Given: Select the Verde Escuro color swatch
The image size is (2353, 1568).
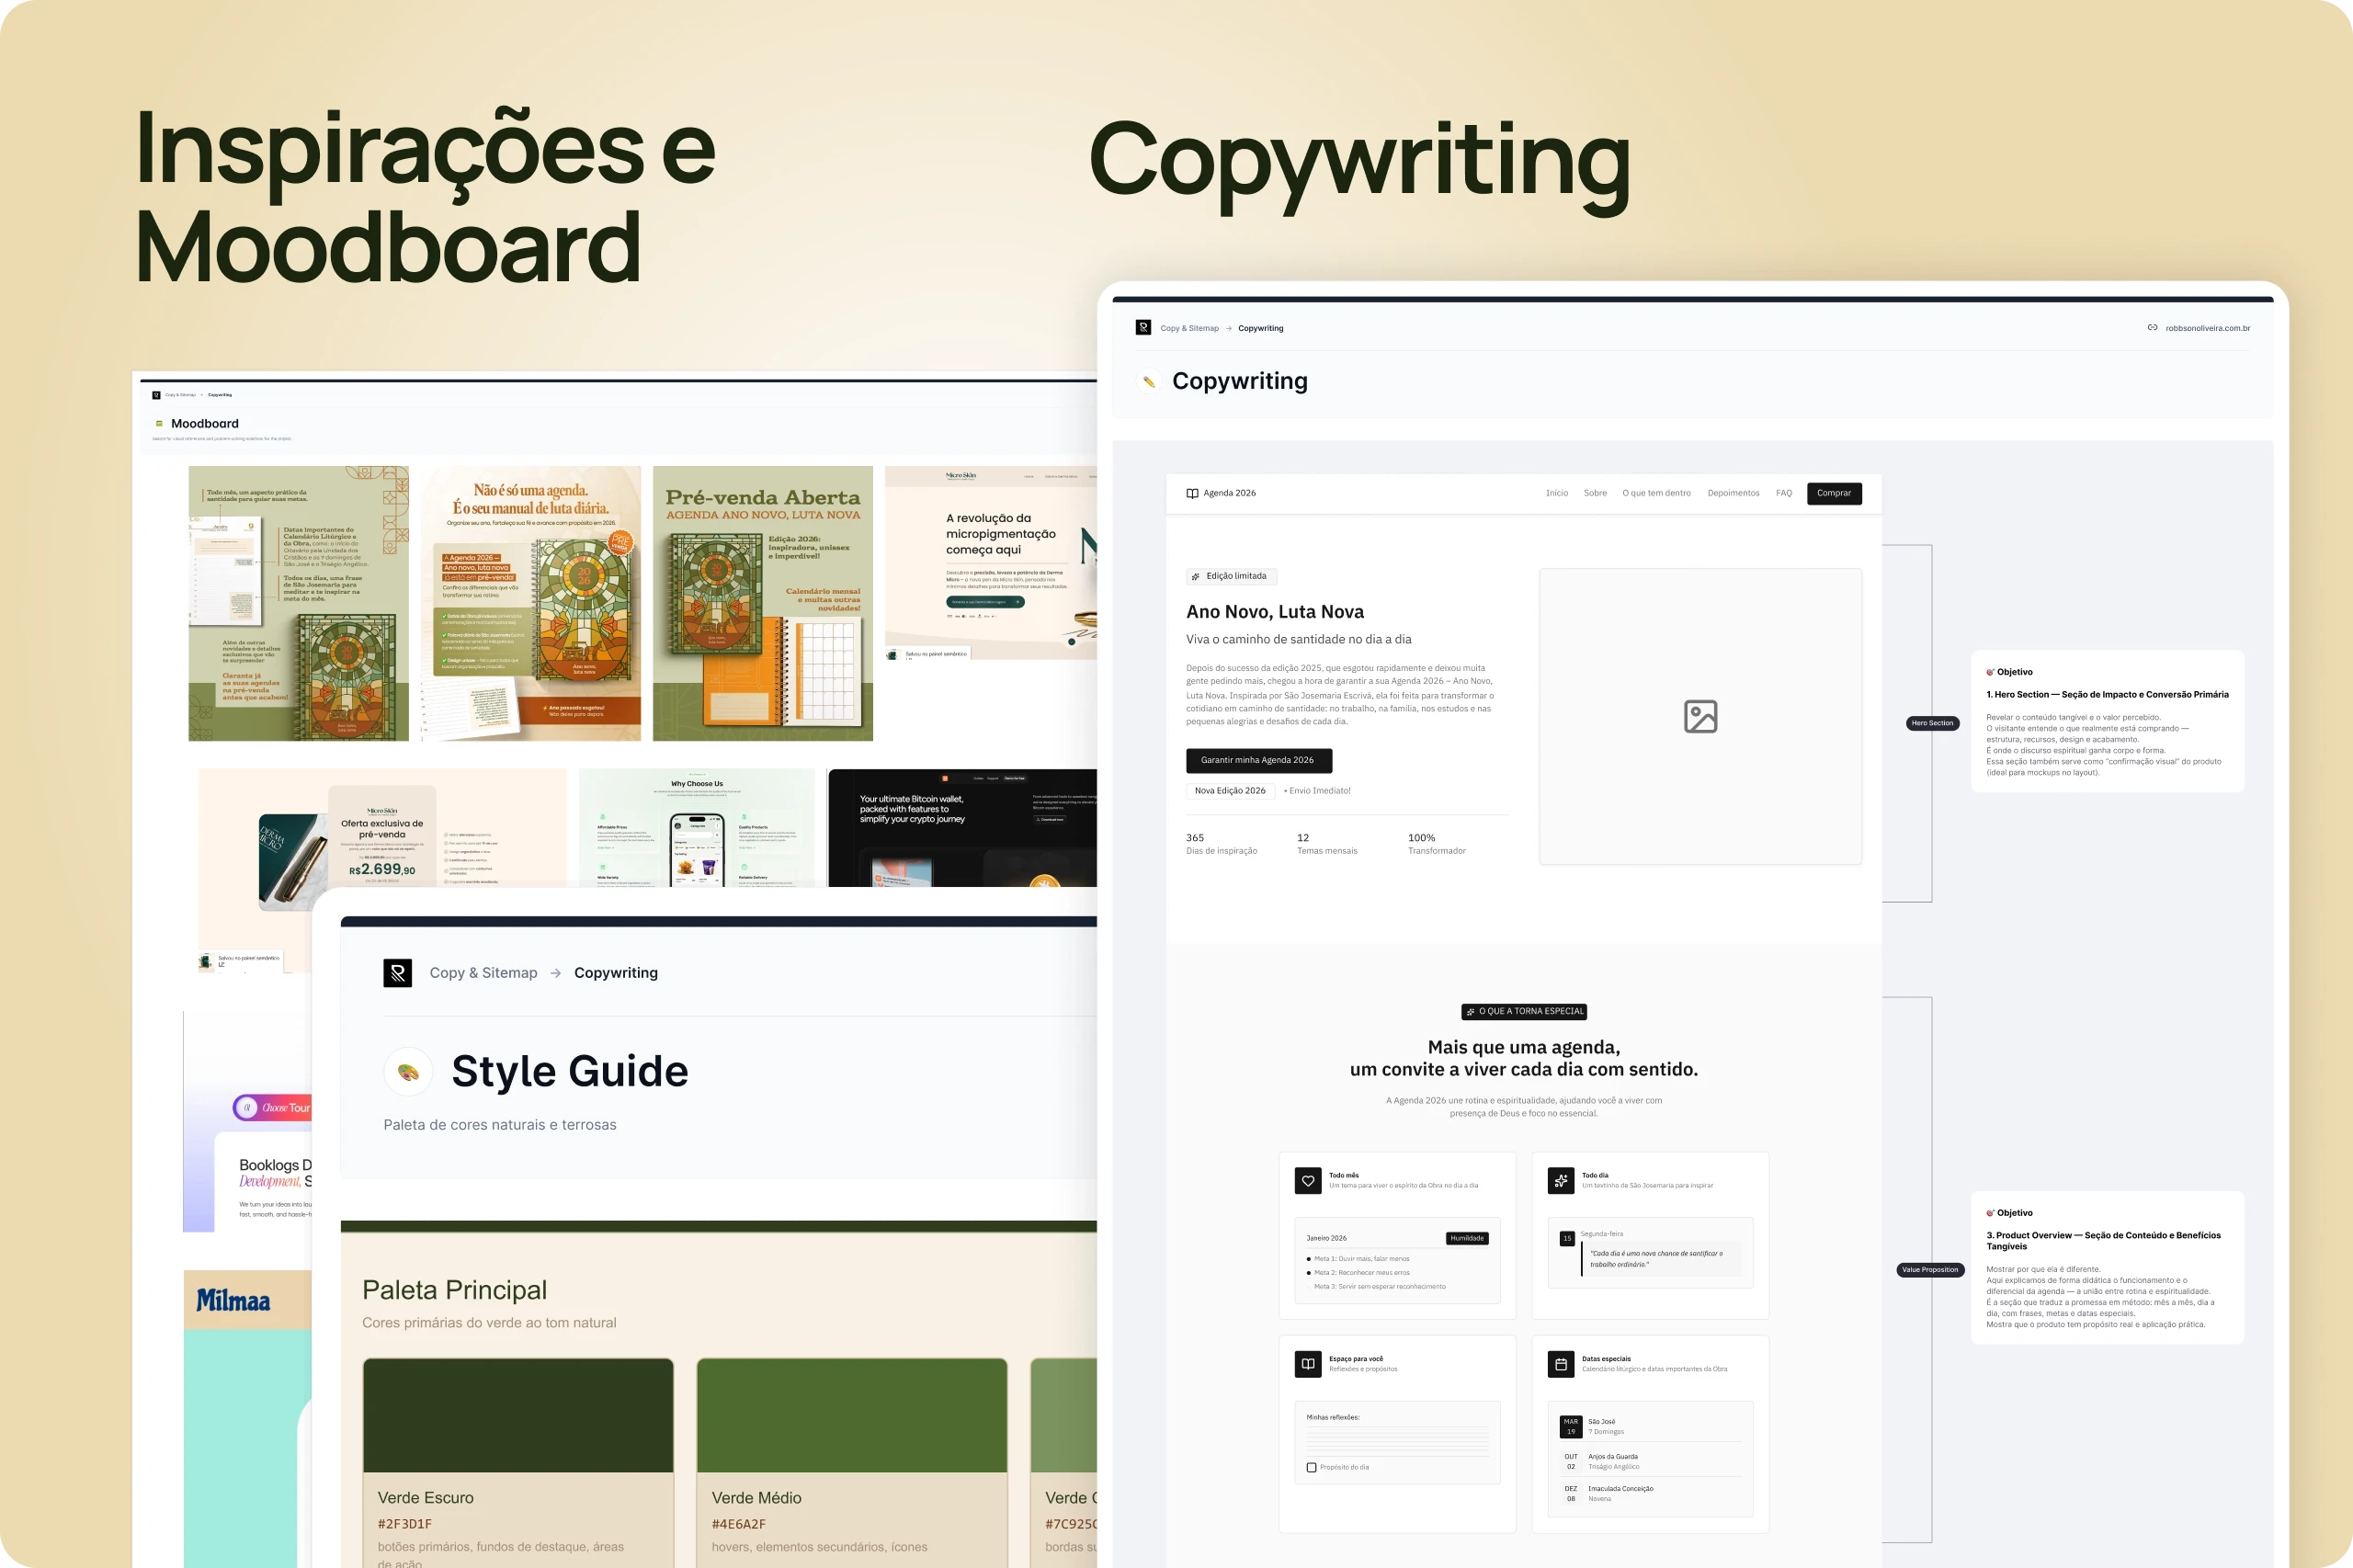Looking at the screenshot, I should point(518,1415).
